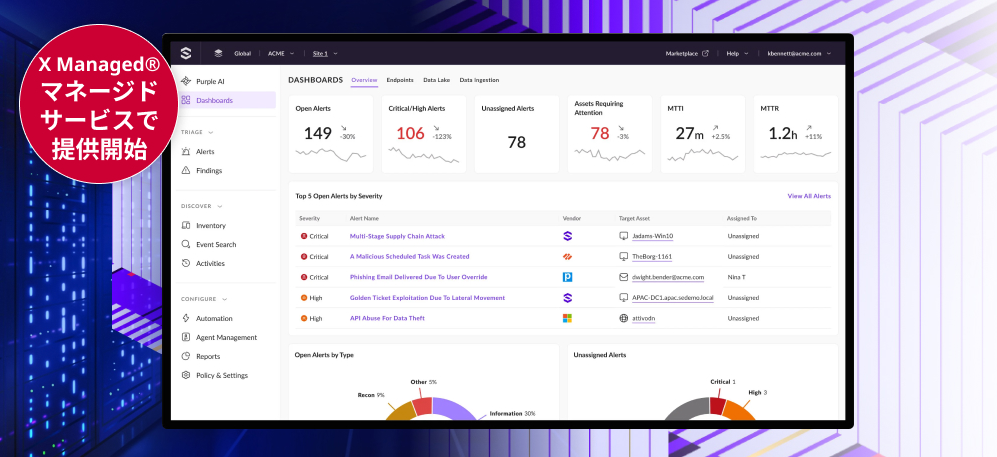
Task: Click the Automation lightning icon
Action: [186, 318]
